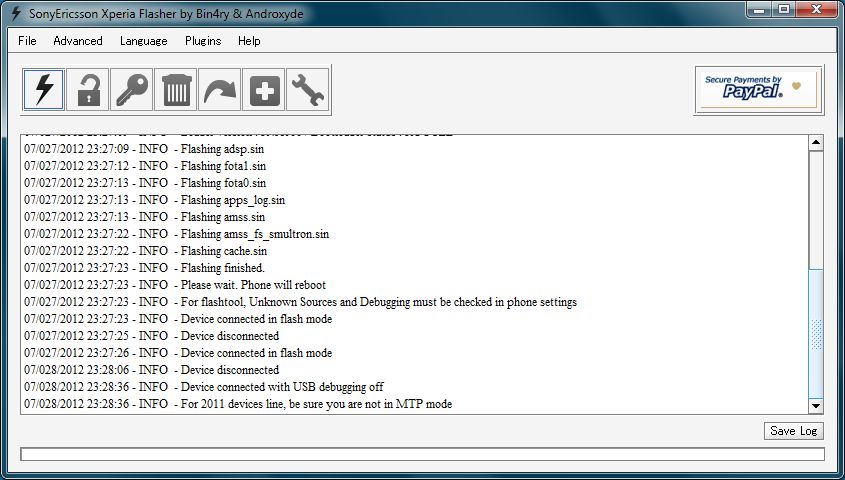Click the key icon in toolbar

click(x=132, y=90)
